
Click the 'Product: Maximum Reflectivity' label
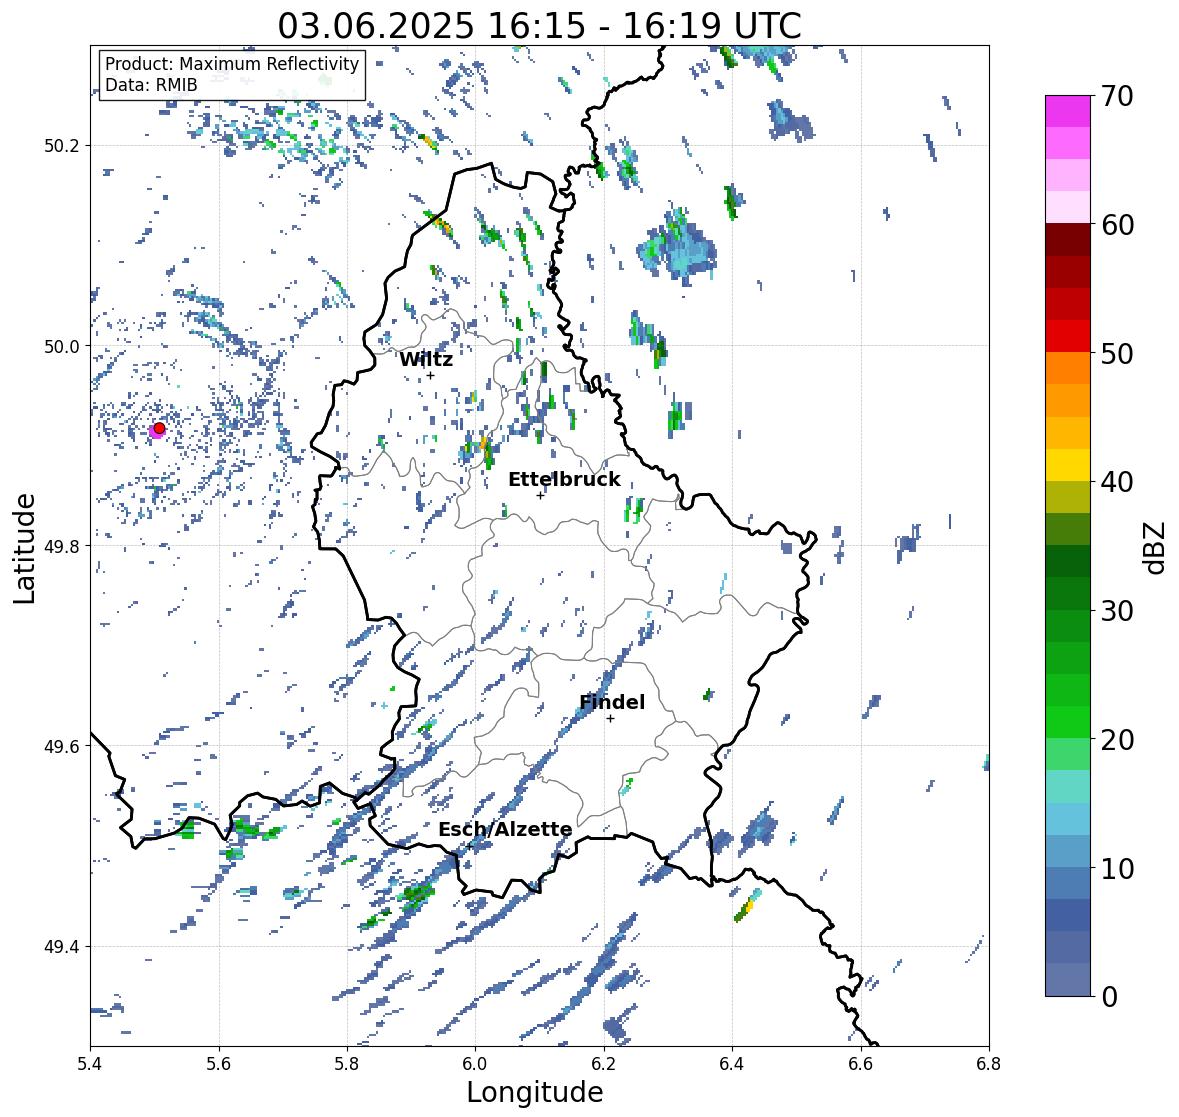pos(232,64)
